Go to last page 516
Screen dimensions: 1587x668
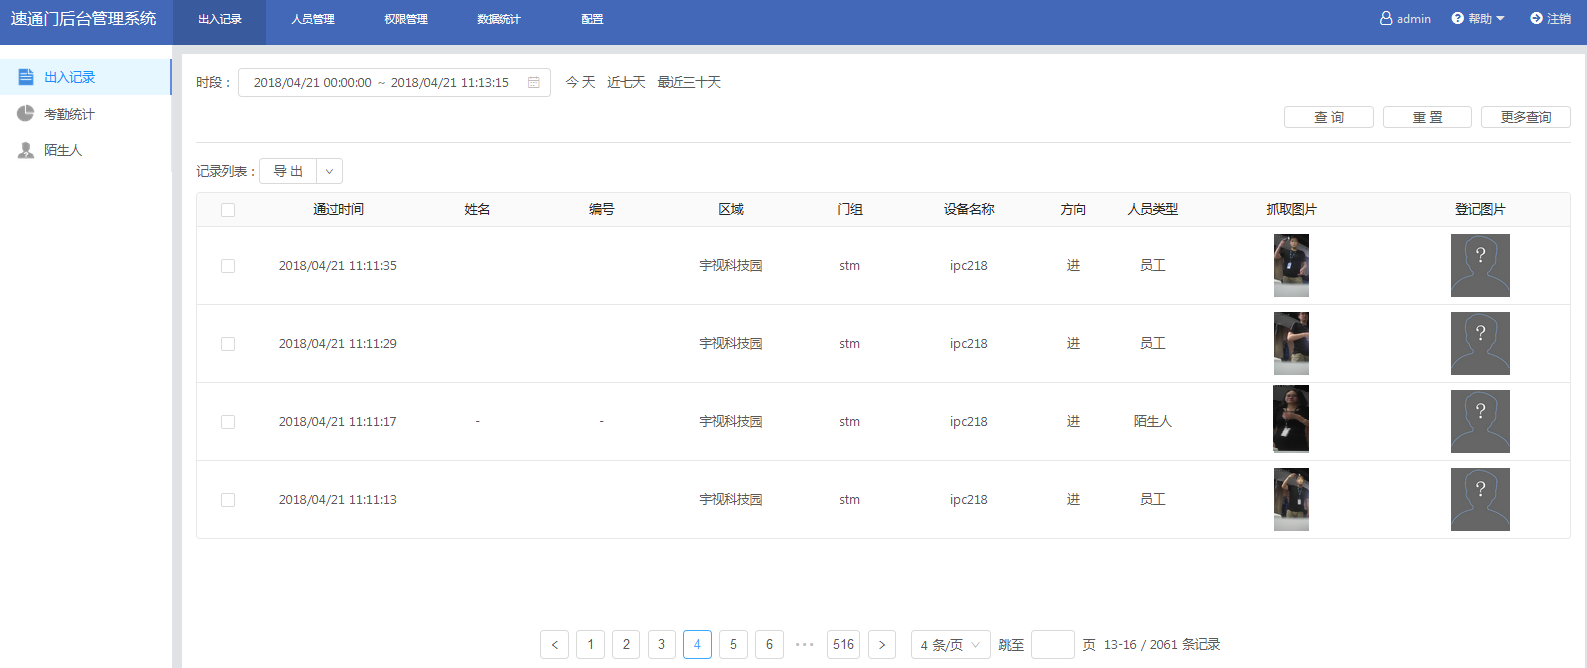[844, 645]
